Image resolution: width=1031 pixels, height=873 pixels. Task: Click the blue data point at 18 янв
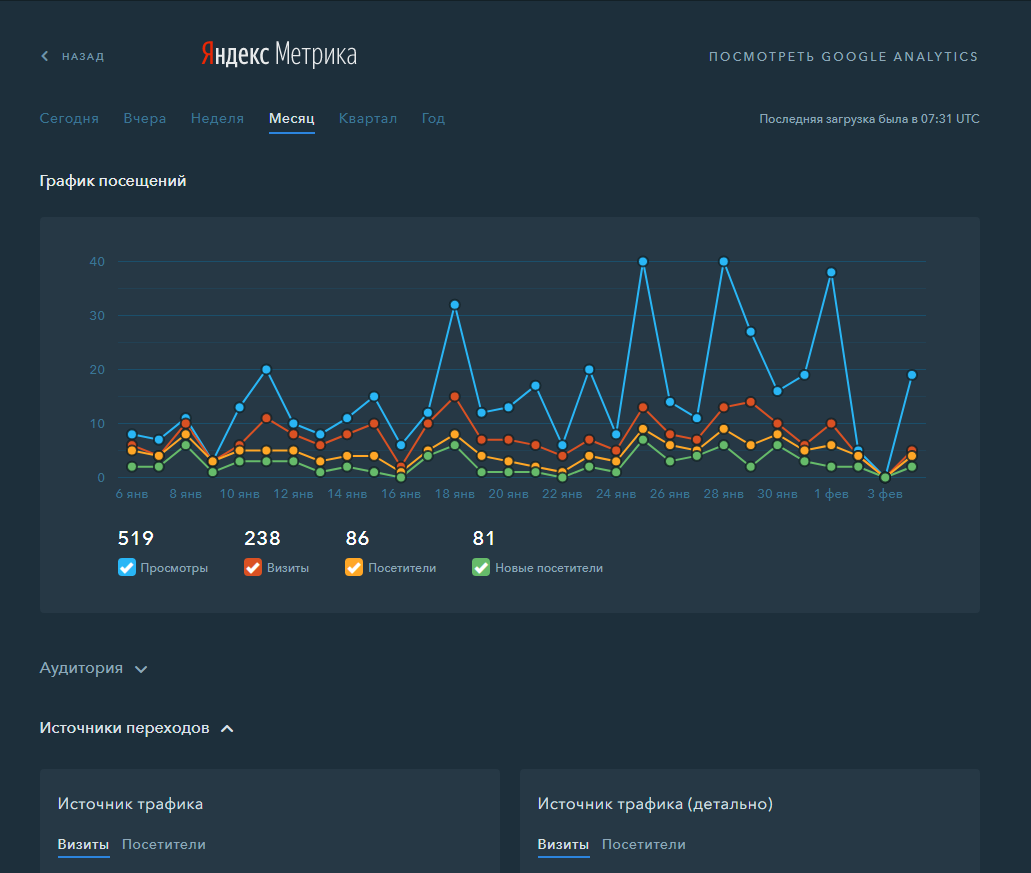point(454,305)
